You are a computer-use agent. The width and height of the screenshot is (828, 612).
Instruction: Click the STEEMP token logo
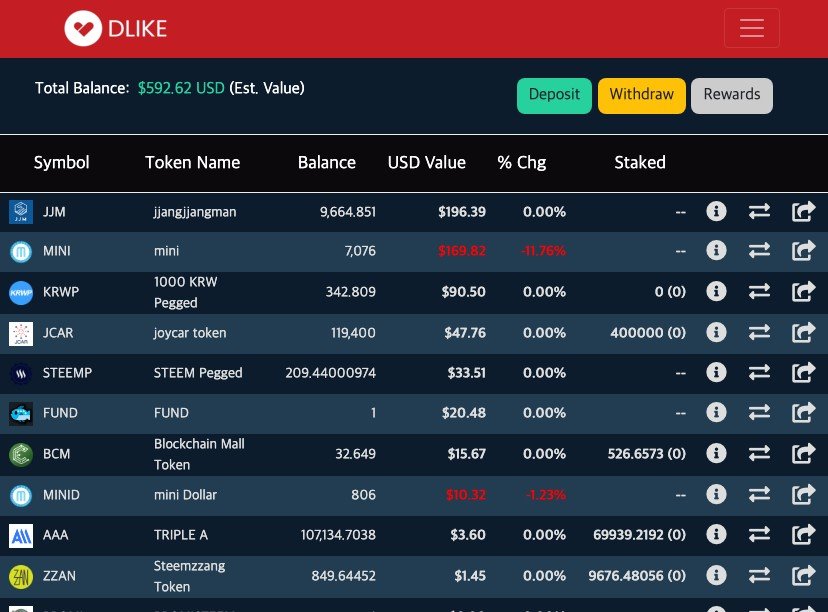point(21,374)
